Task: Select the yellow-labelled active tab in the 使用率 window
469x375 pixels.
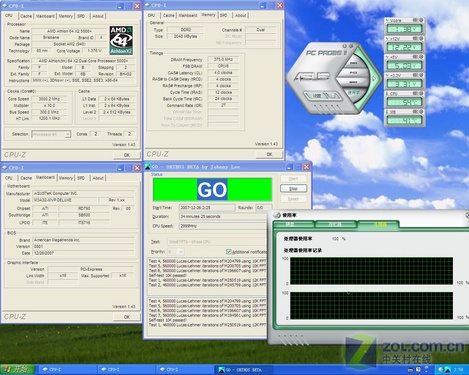Action: click(x=379, y=224)
